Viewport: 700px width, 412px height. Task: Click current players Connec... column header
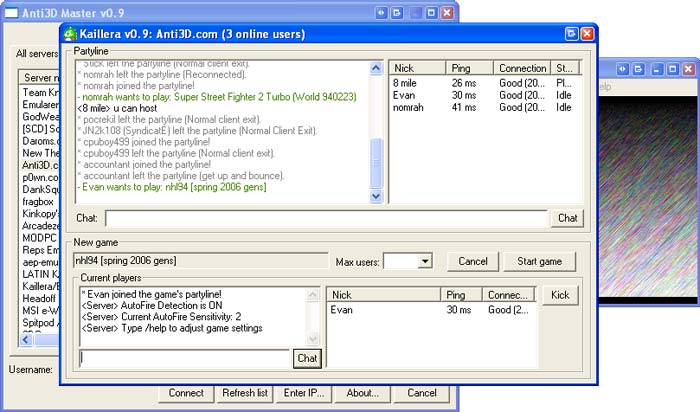click(x=508, y=295)
